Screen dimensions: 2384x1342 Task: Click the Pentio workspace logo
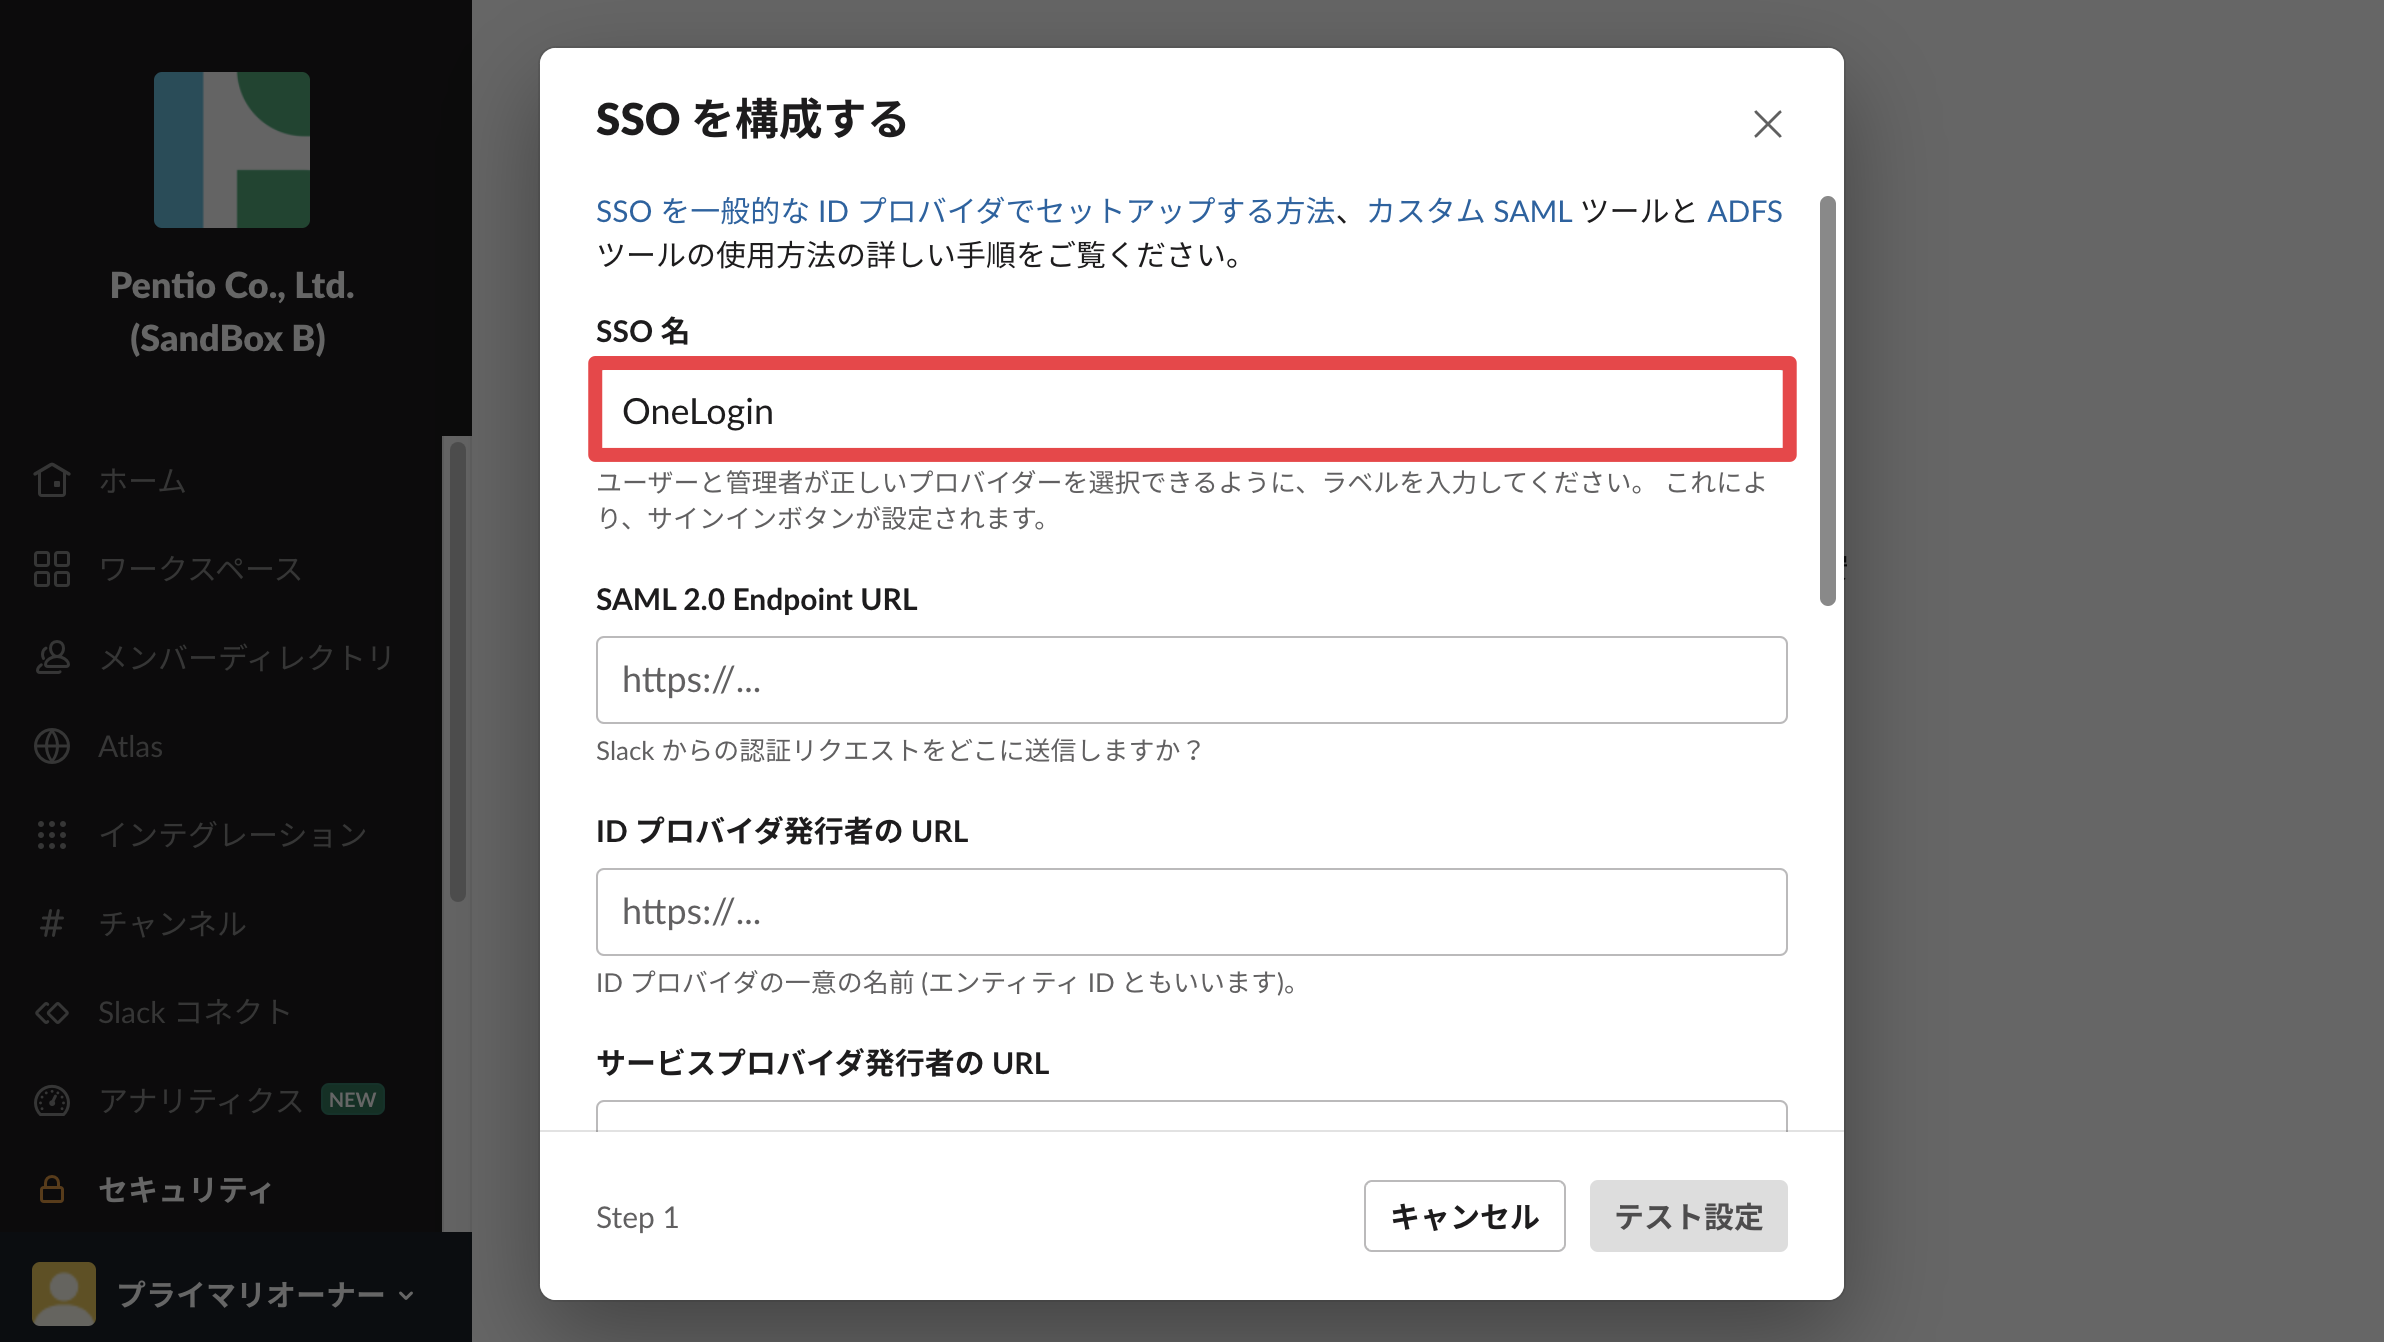tap(232, 150)
